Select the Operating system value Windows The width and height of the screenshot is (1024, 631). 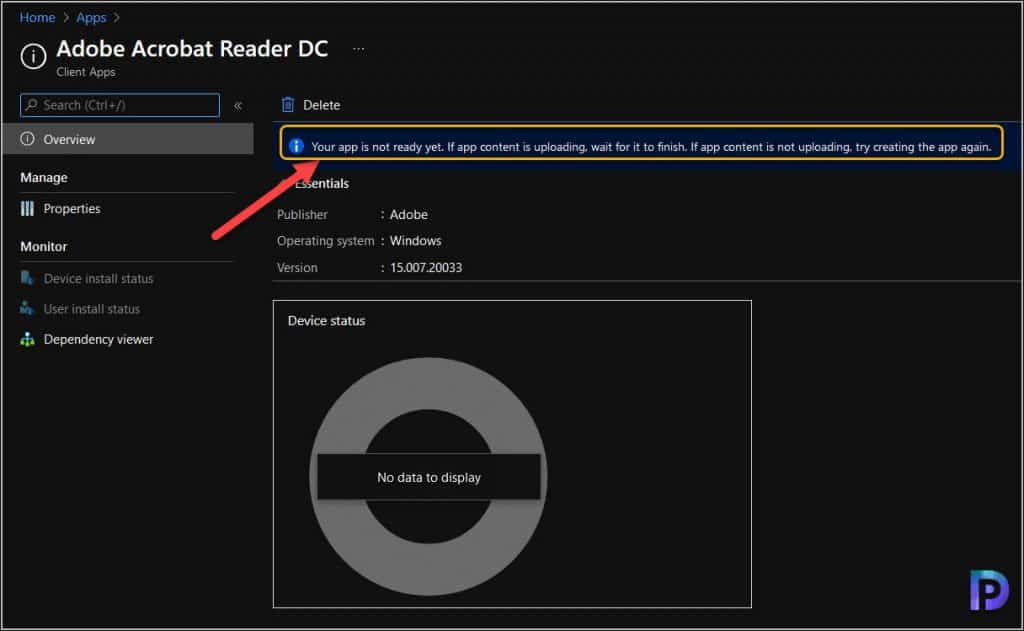coord(415,241)
